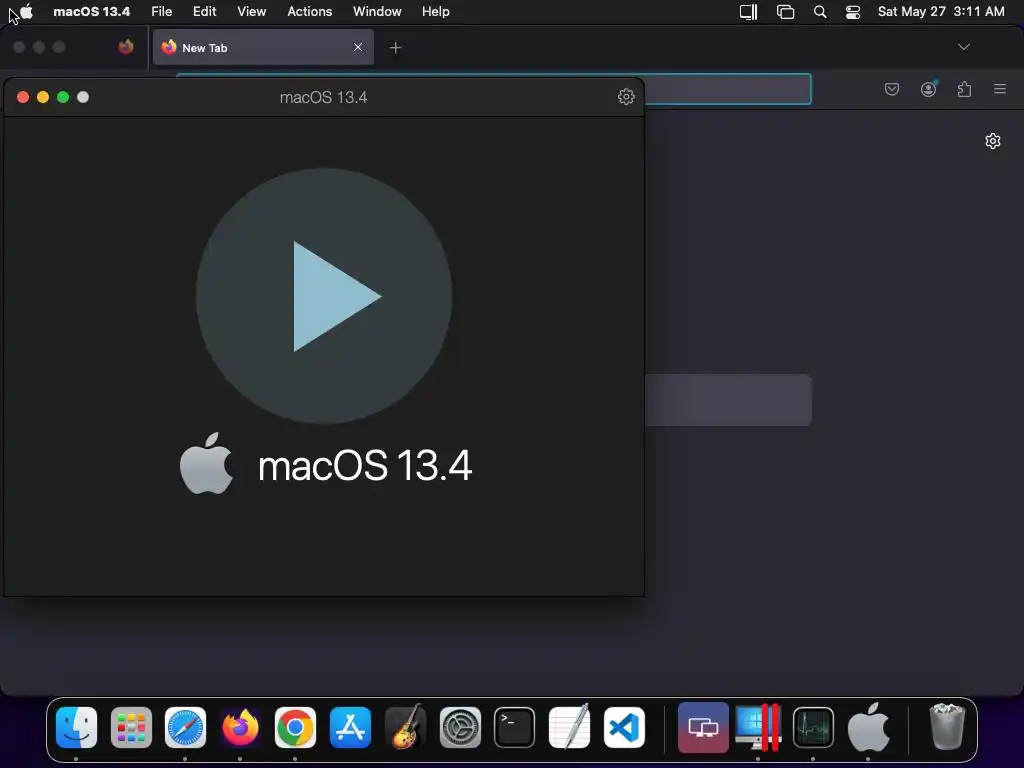Screen dimensions: 1024x768
Task: Click the gray fourth window control dot
Action: click(83, 97)
